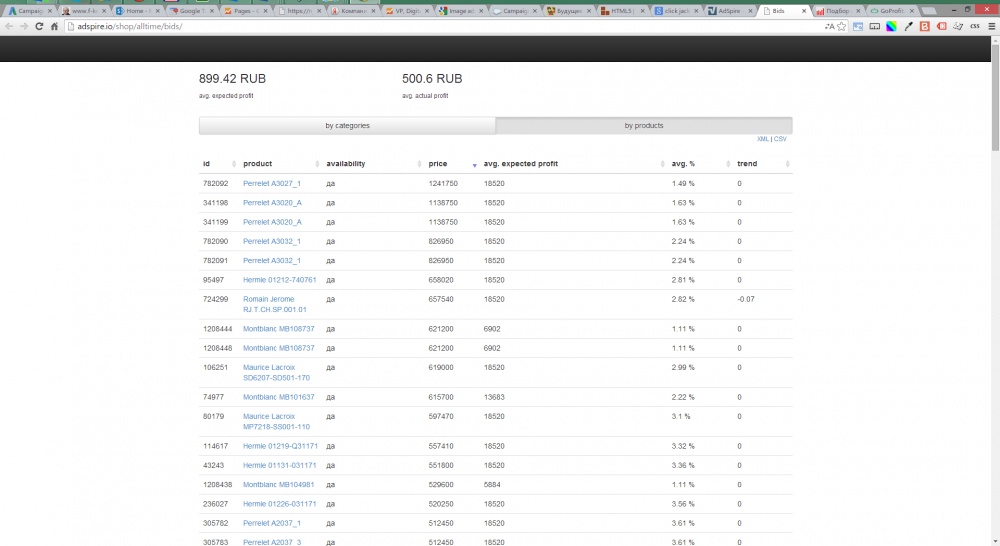This screenshot has width=1000, height=546.
Task: Select avg. % cell 3.1 %
Action: click(x=680, y=417)
